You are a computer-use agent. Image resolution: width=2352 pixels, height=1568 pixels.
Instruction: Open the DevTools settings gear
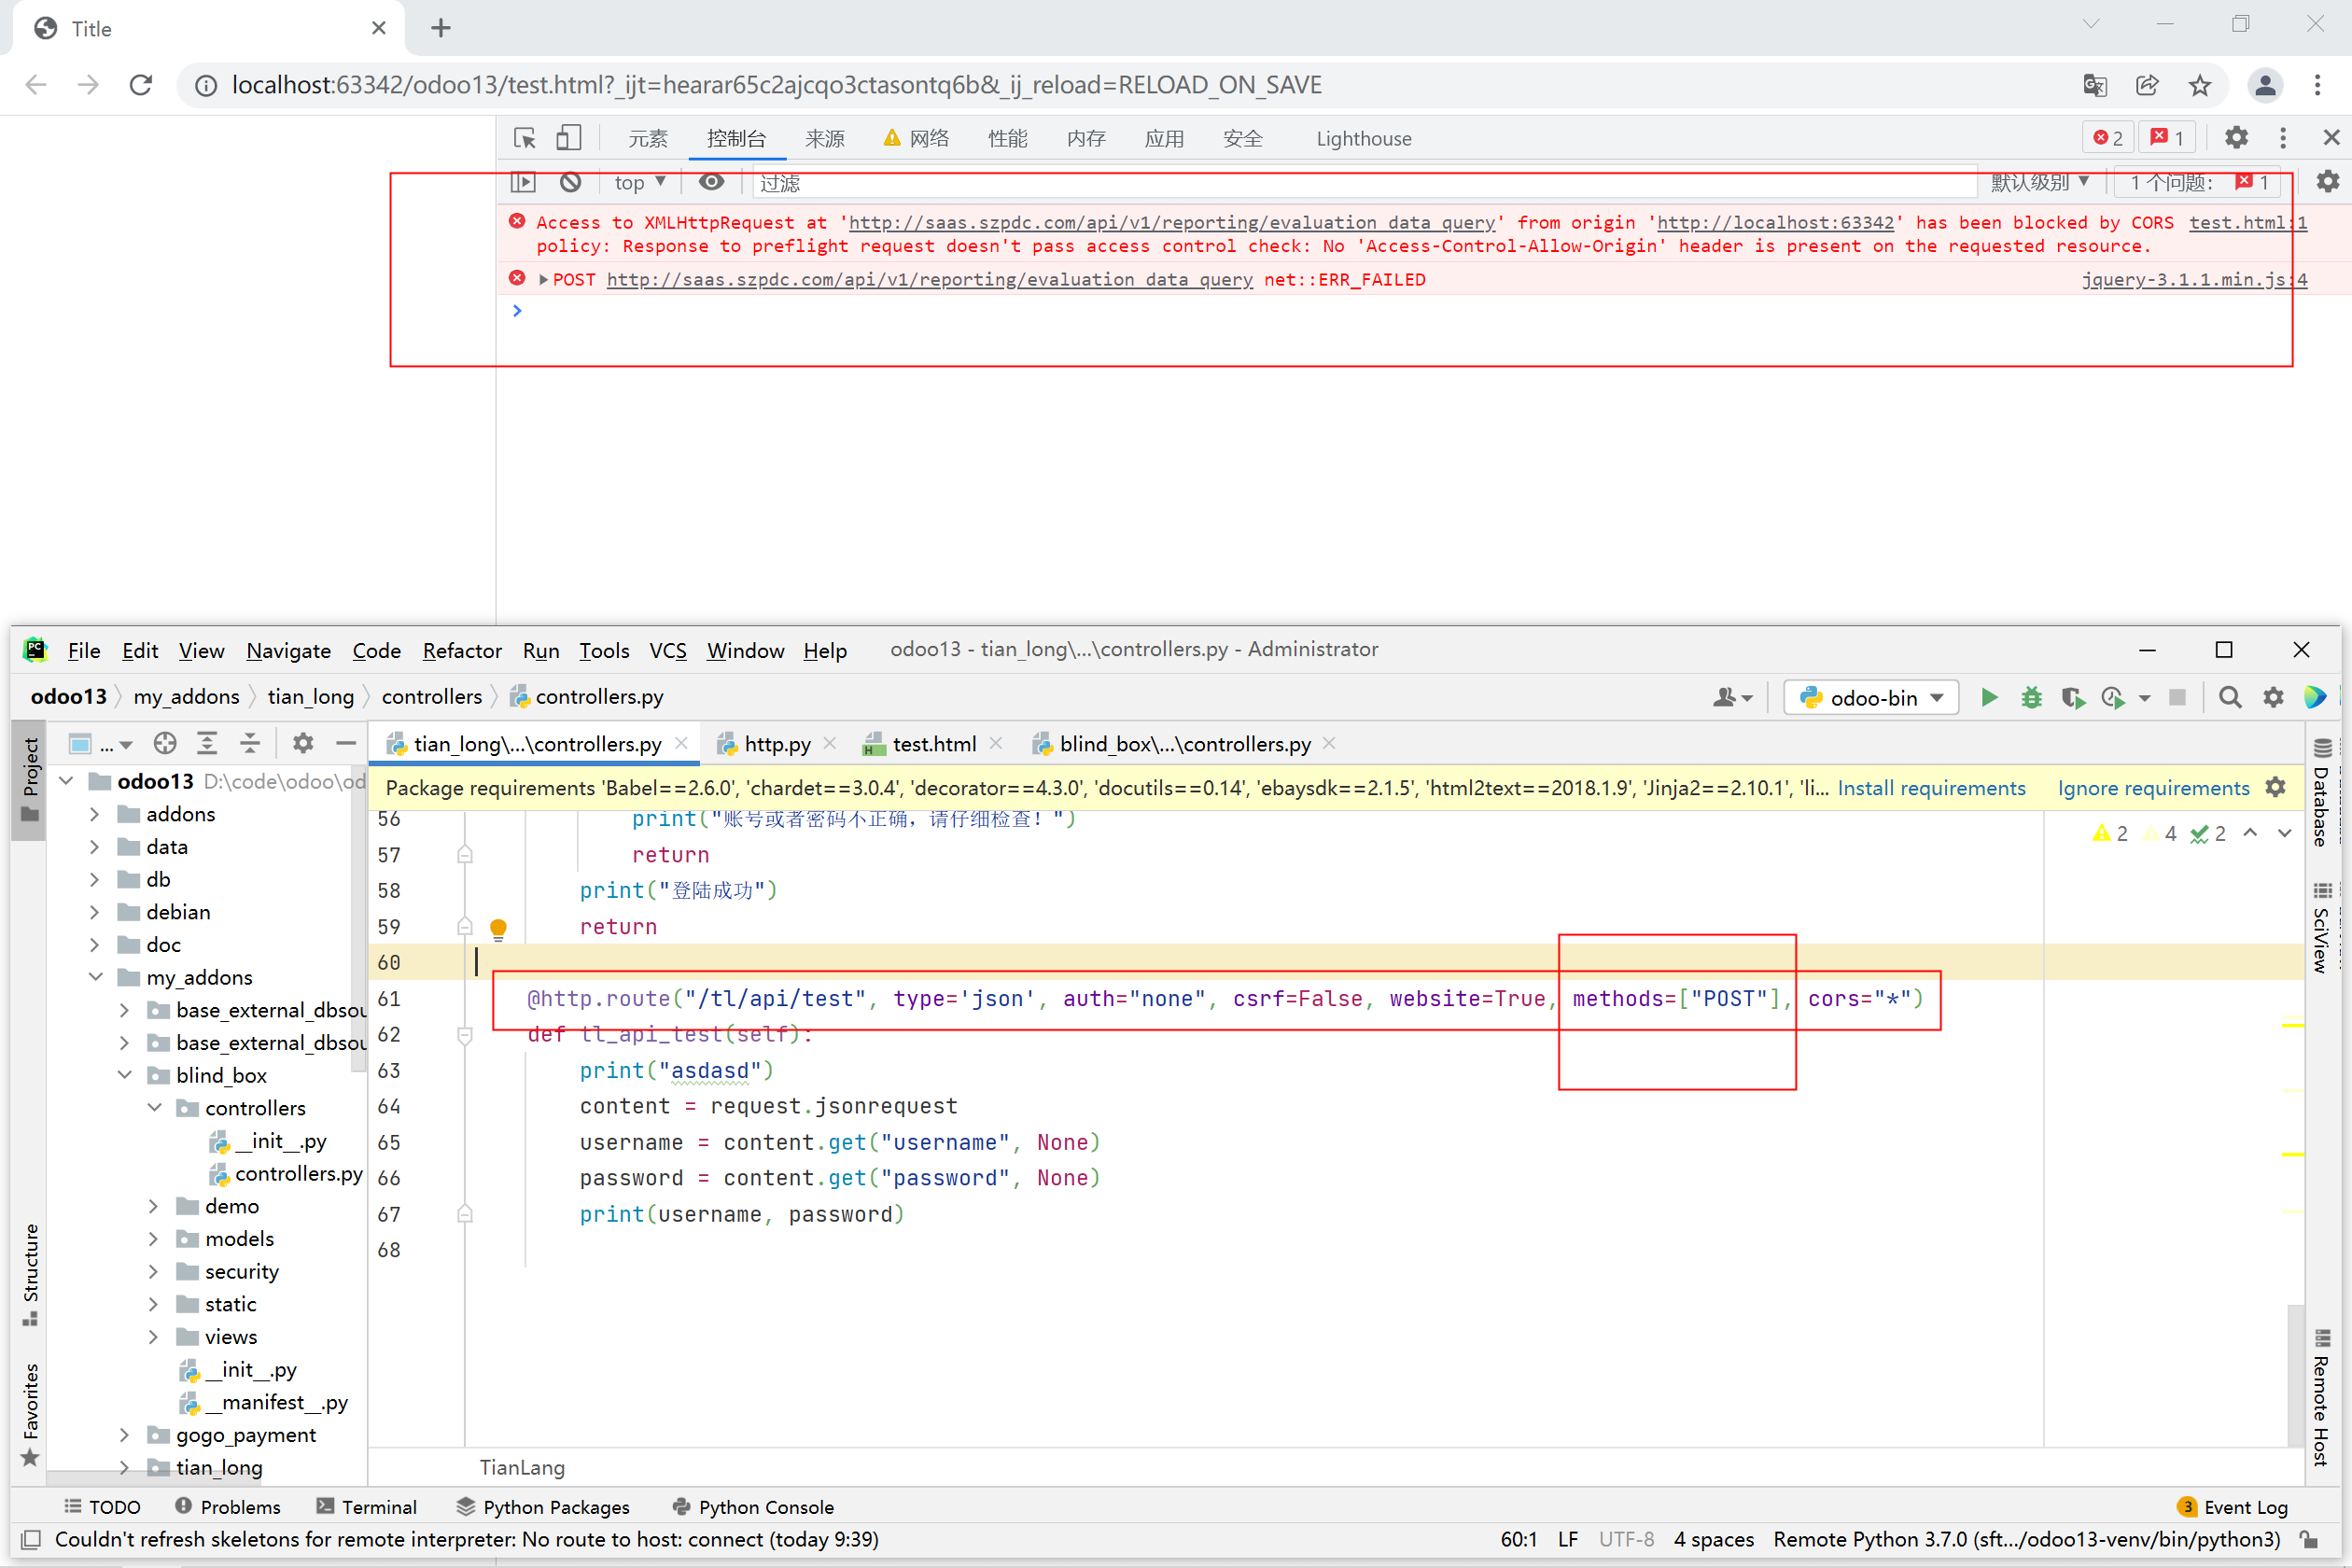(x=2236, y=138)
